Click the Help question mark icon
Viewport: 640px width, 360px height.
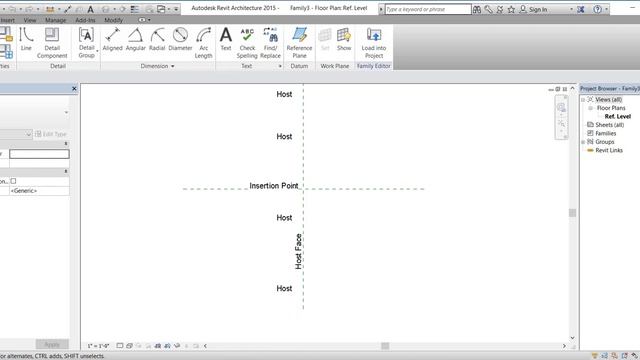tap(597, 9)
